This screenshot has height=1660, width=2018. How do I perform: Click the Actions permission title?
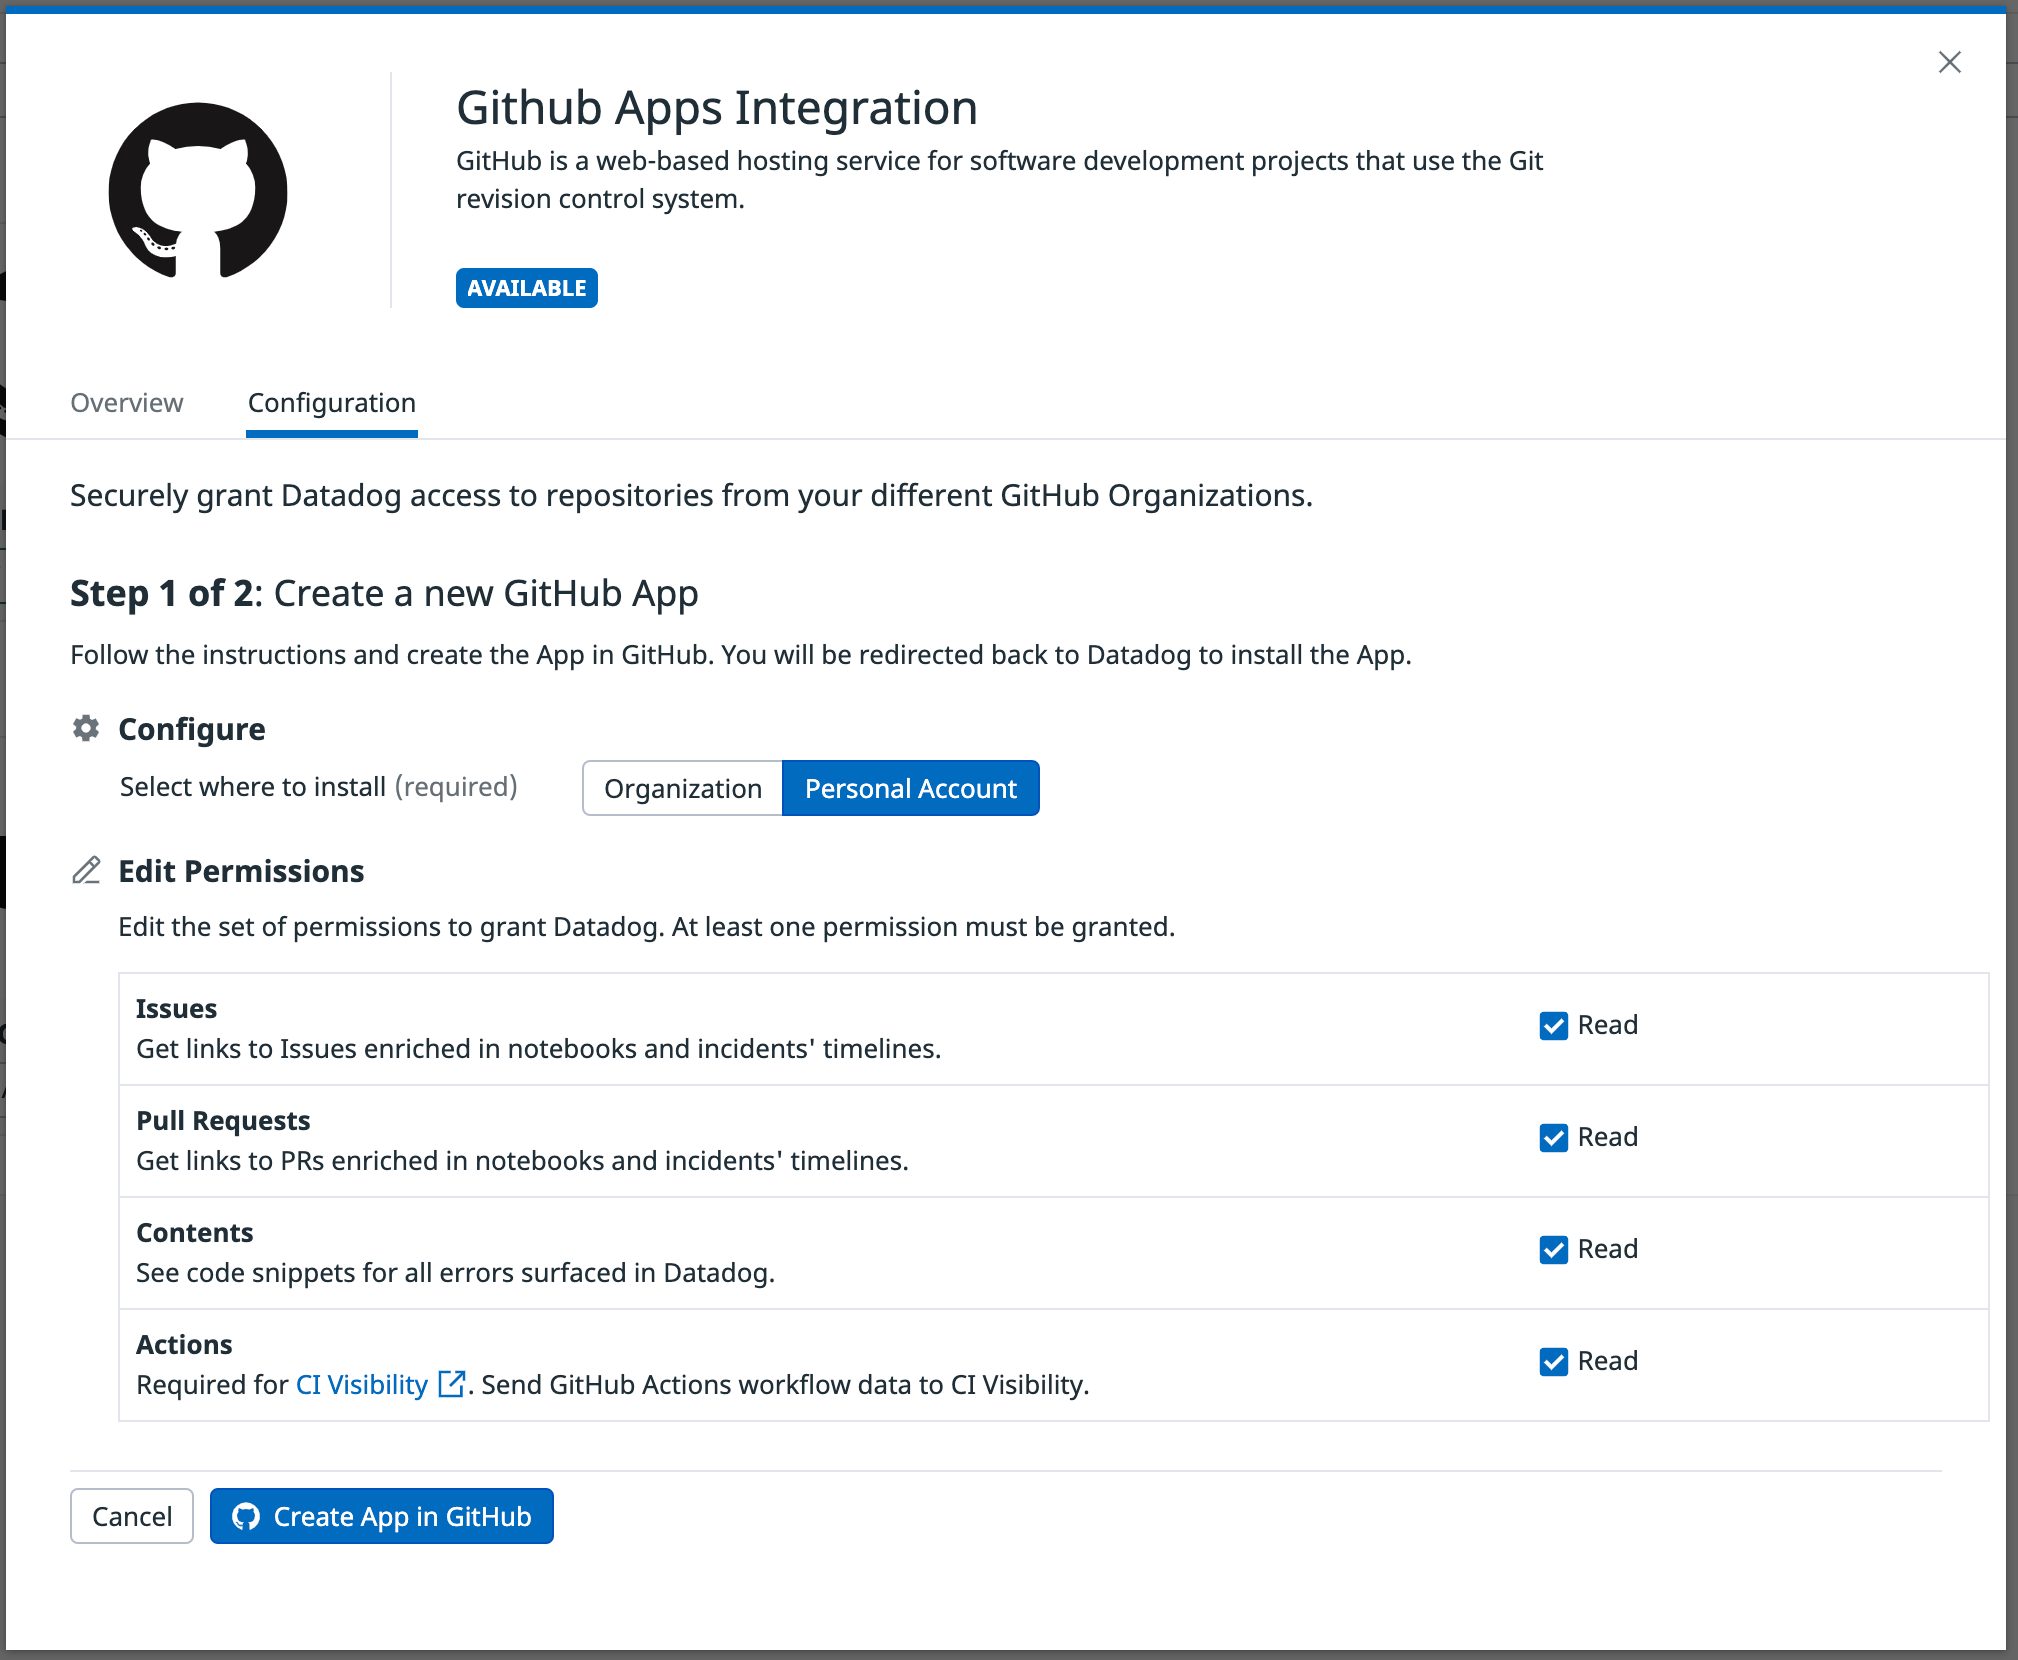click(x=184, y=1344)
